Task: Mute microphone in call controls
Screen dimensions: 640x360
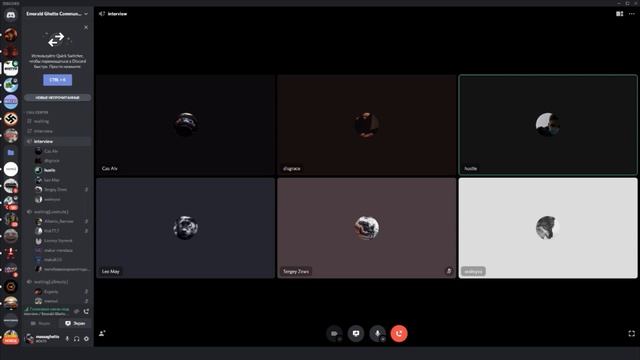Action: click(378, 333)
